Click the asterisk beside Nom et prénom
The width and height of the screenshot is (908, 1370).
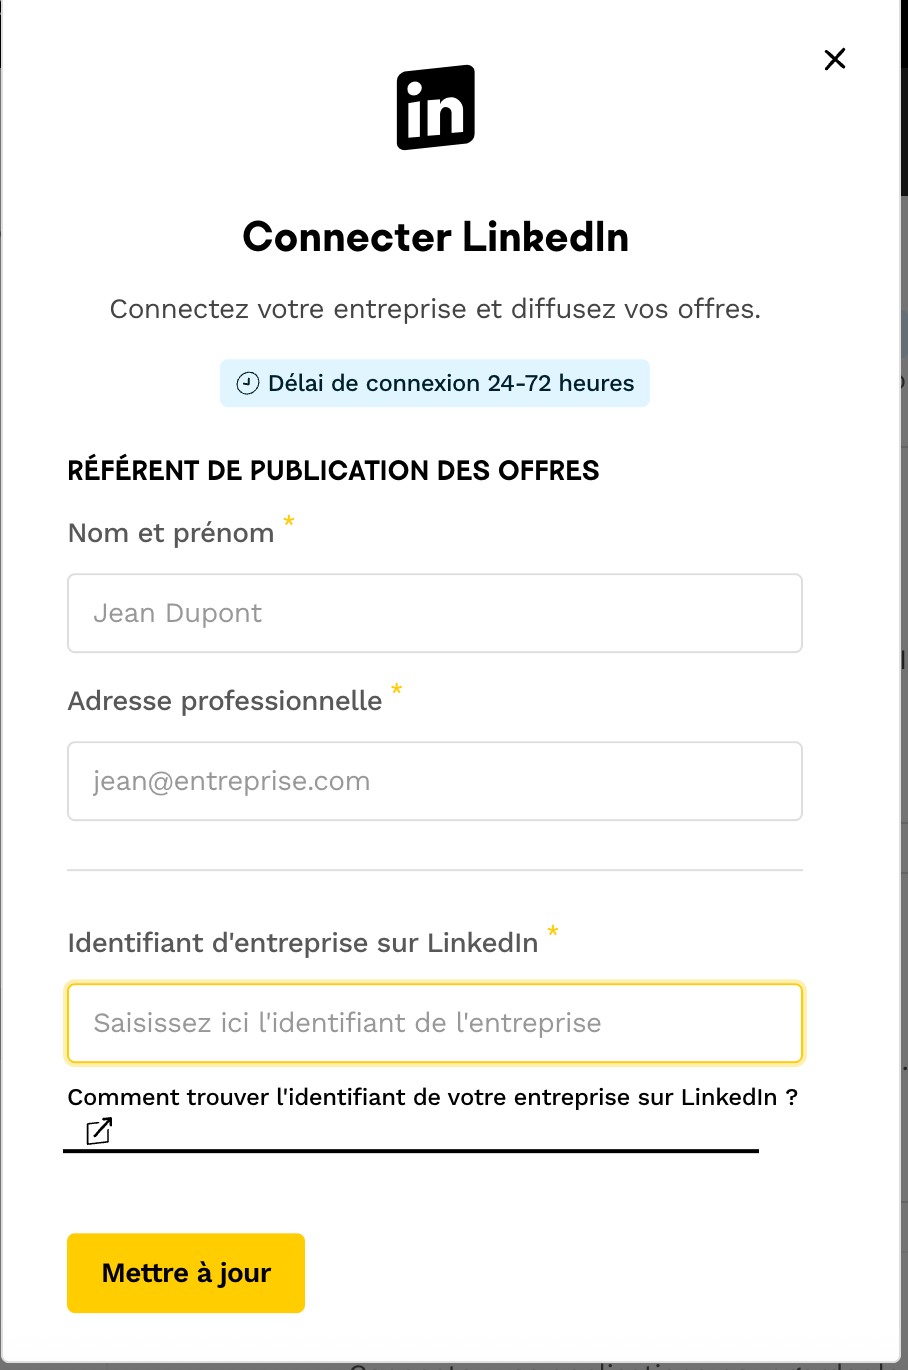[x=289, y=521]
